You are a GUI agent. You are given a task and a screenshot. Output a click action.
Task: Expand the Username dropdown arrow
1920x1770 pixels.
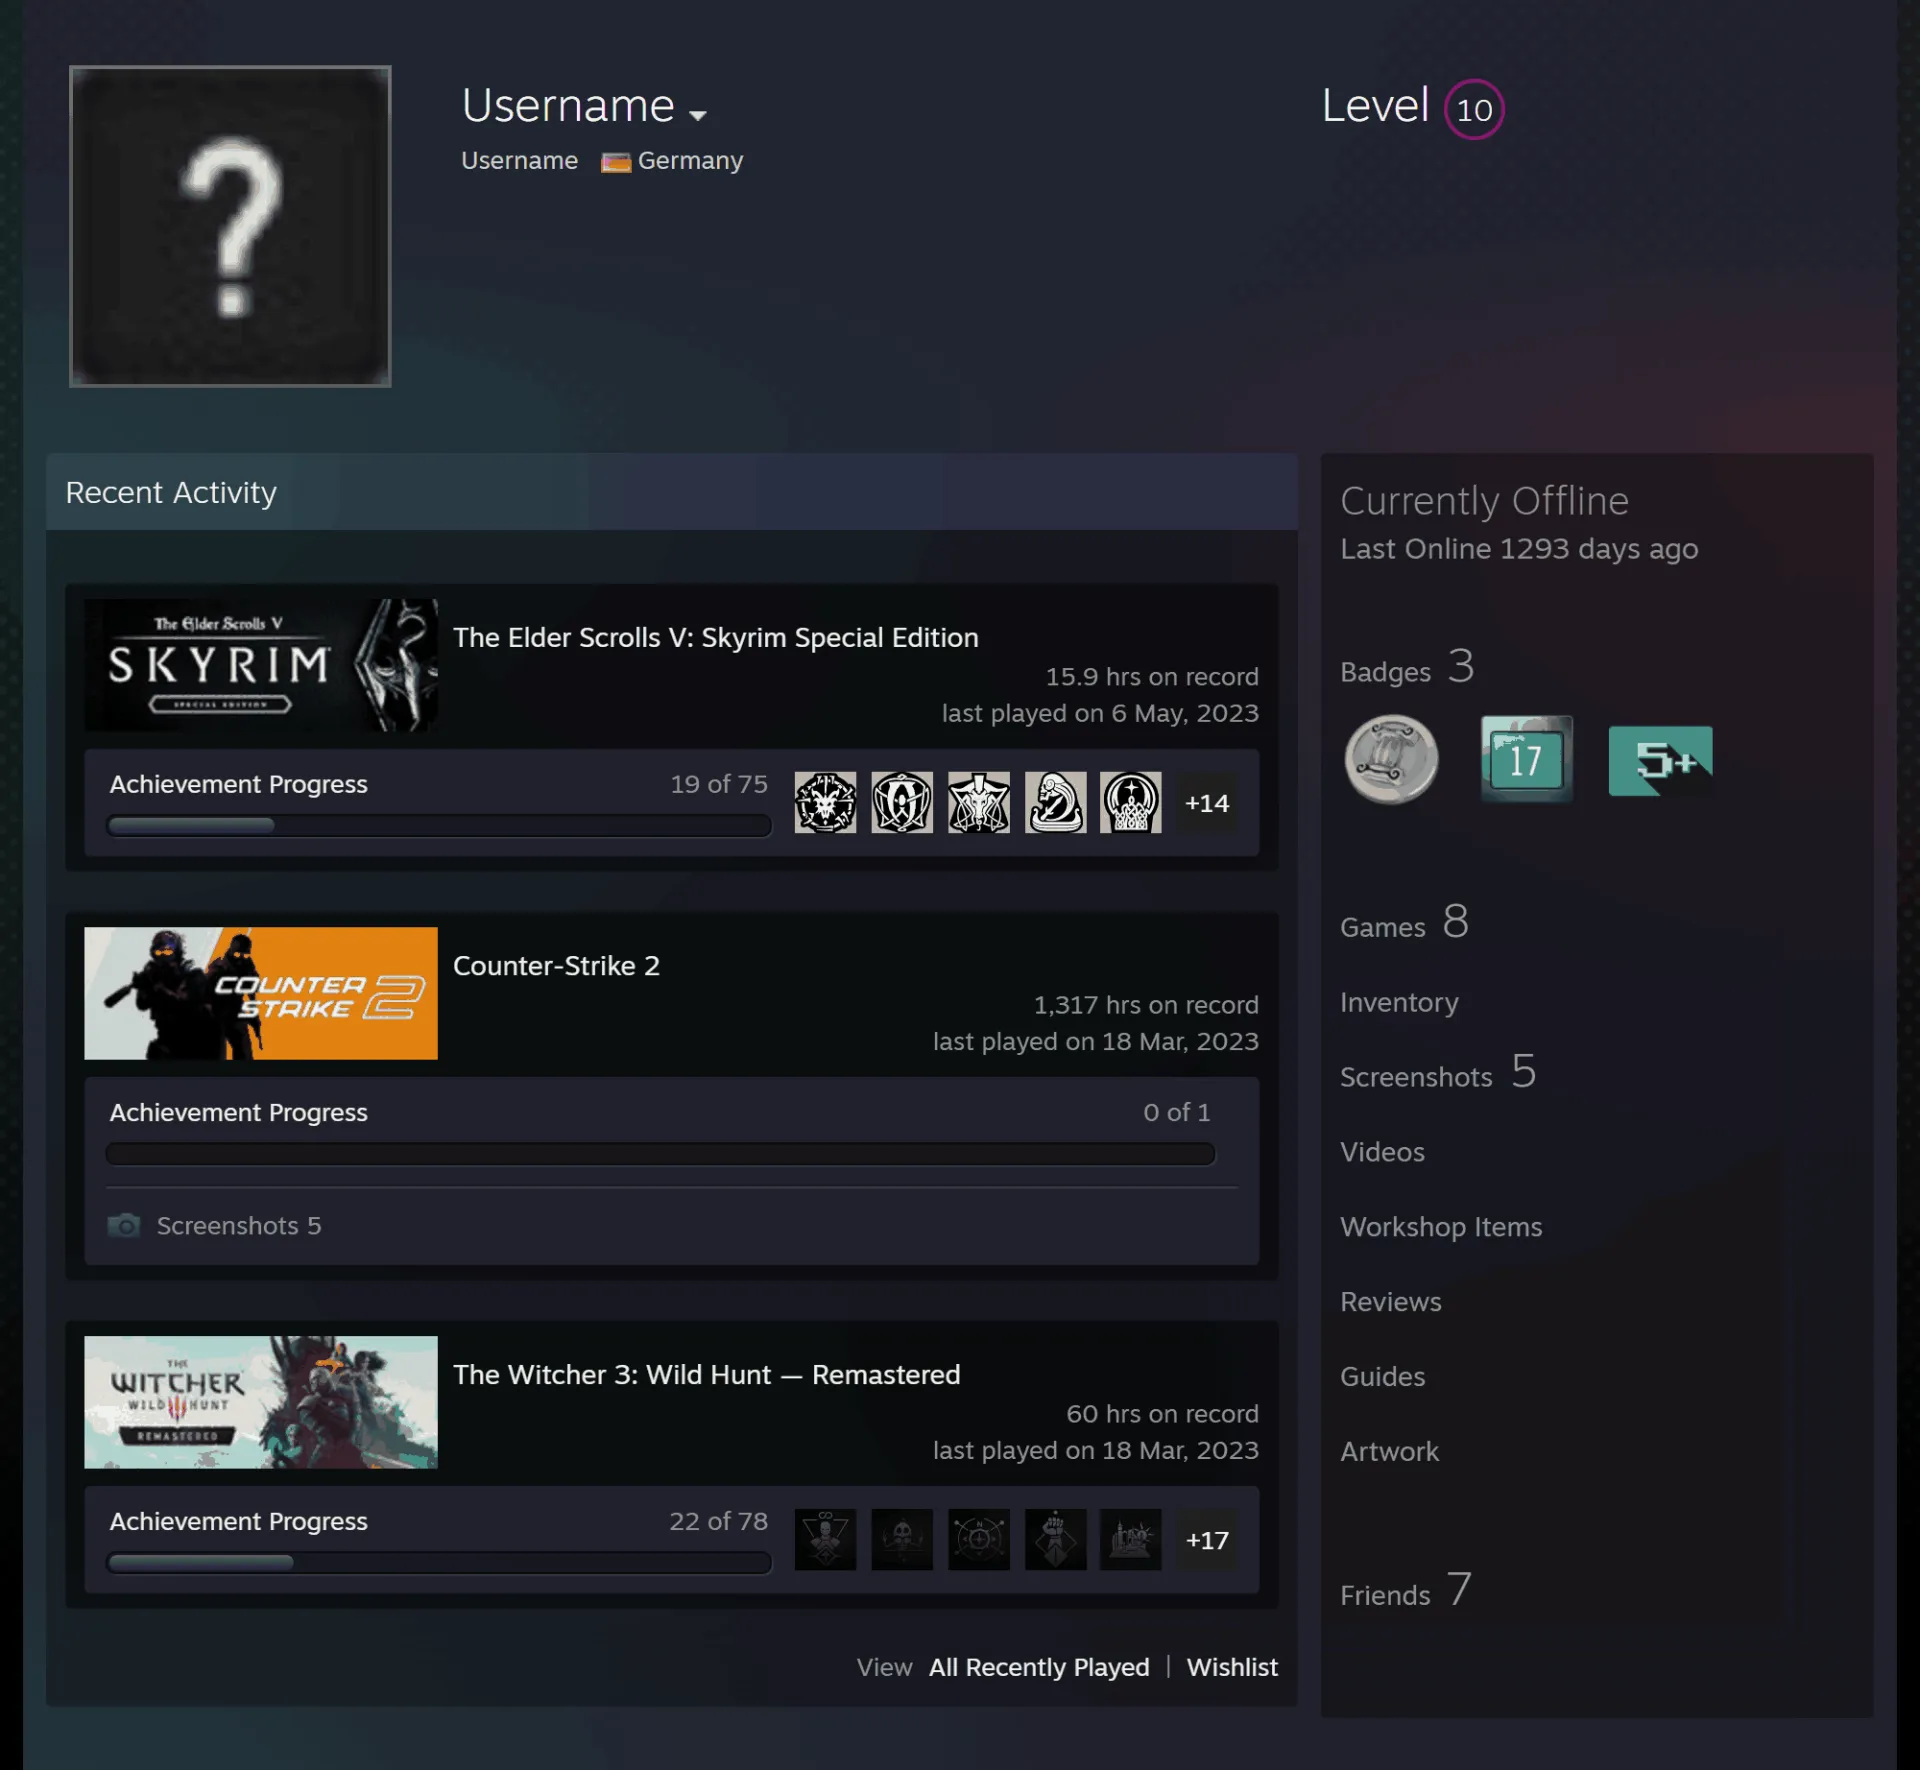698,115
